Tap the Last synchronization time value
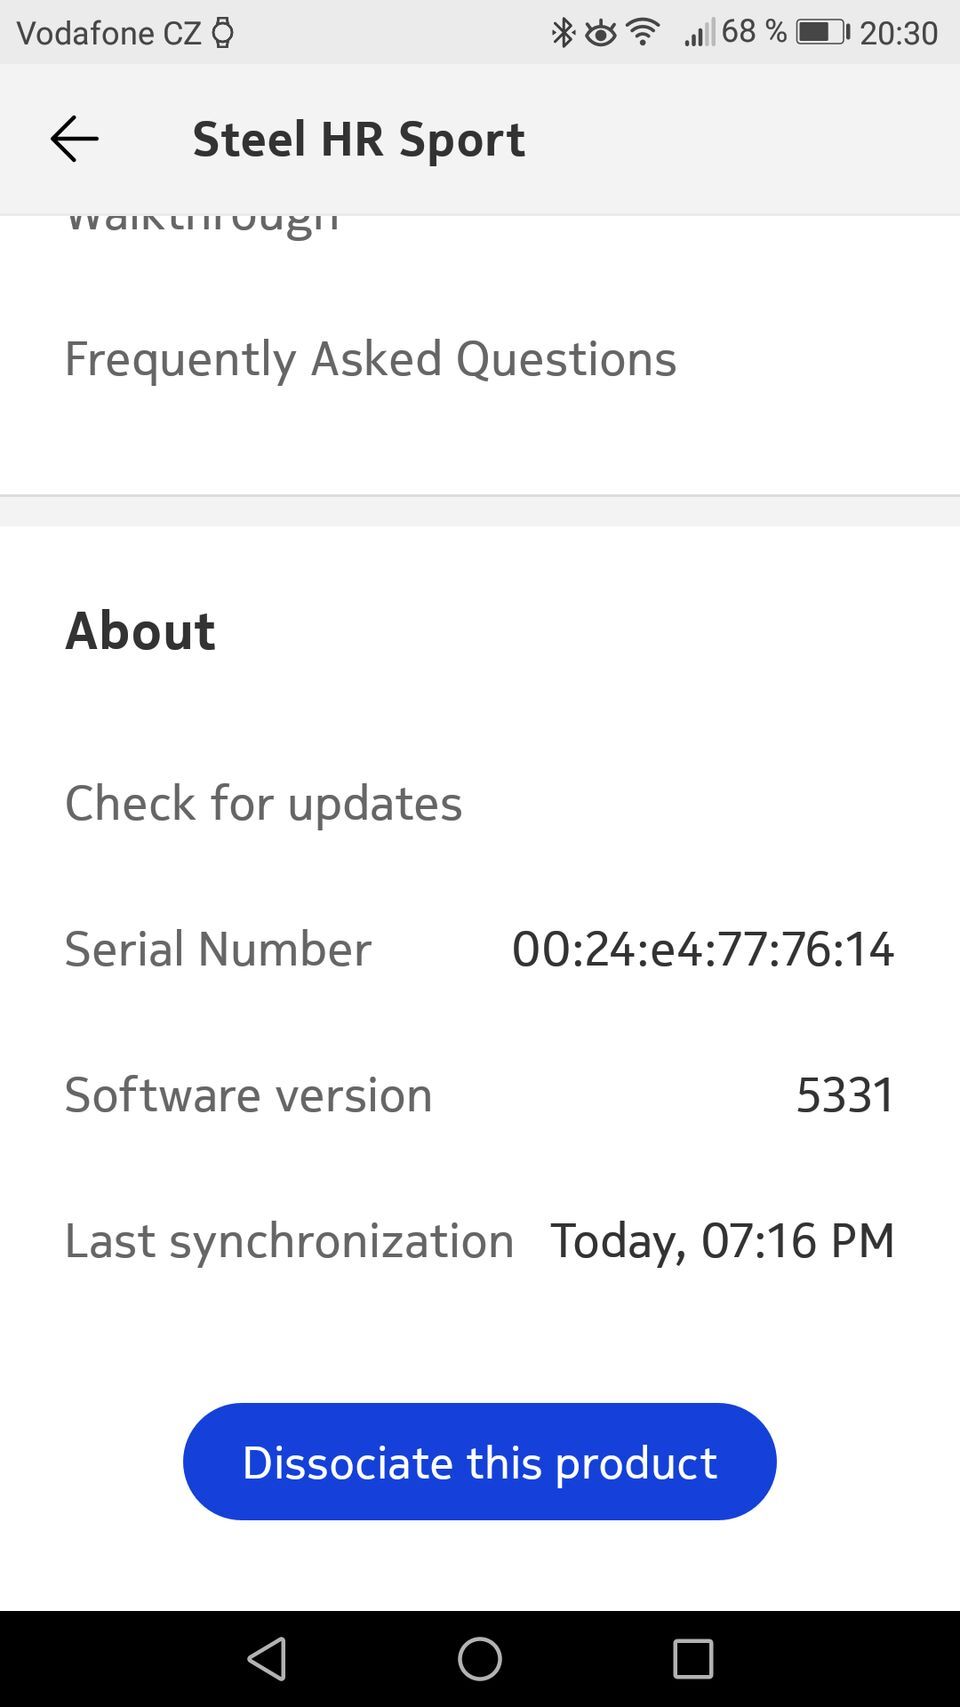The height and width of the screenshot is (1707, 960). [722, 1240]
